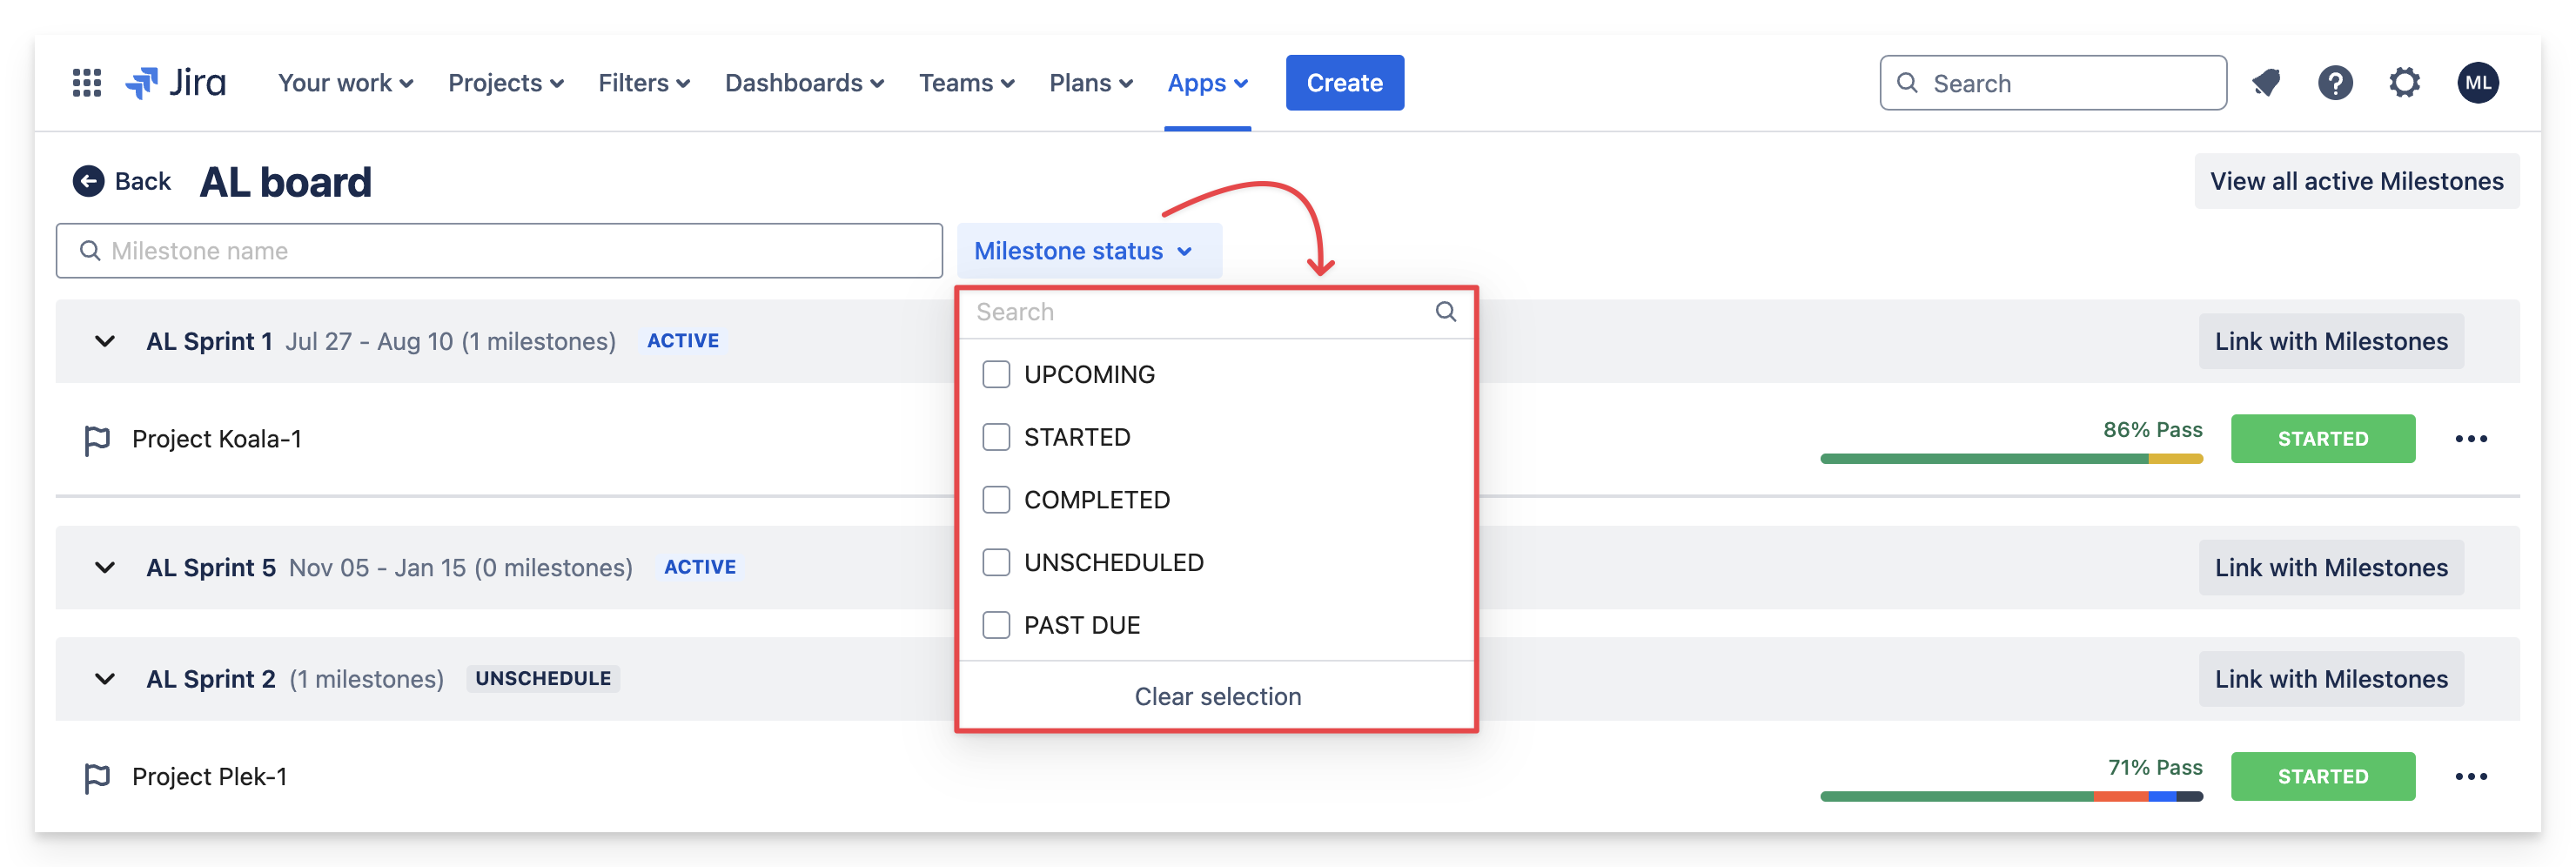The width and height of the screenshot is (2576, 867).
Task: Click the Project Plek-1 progress bar
Action: pyautogui.click(x=2010, y=796)
